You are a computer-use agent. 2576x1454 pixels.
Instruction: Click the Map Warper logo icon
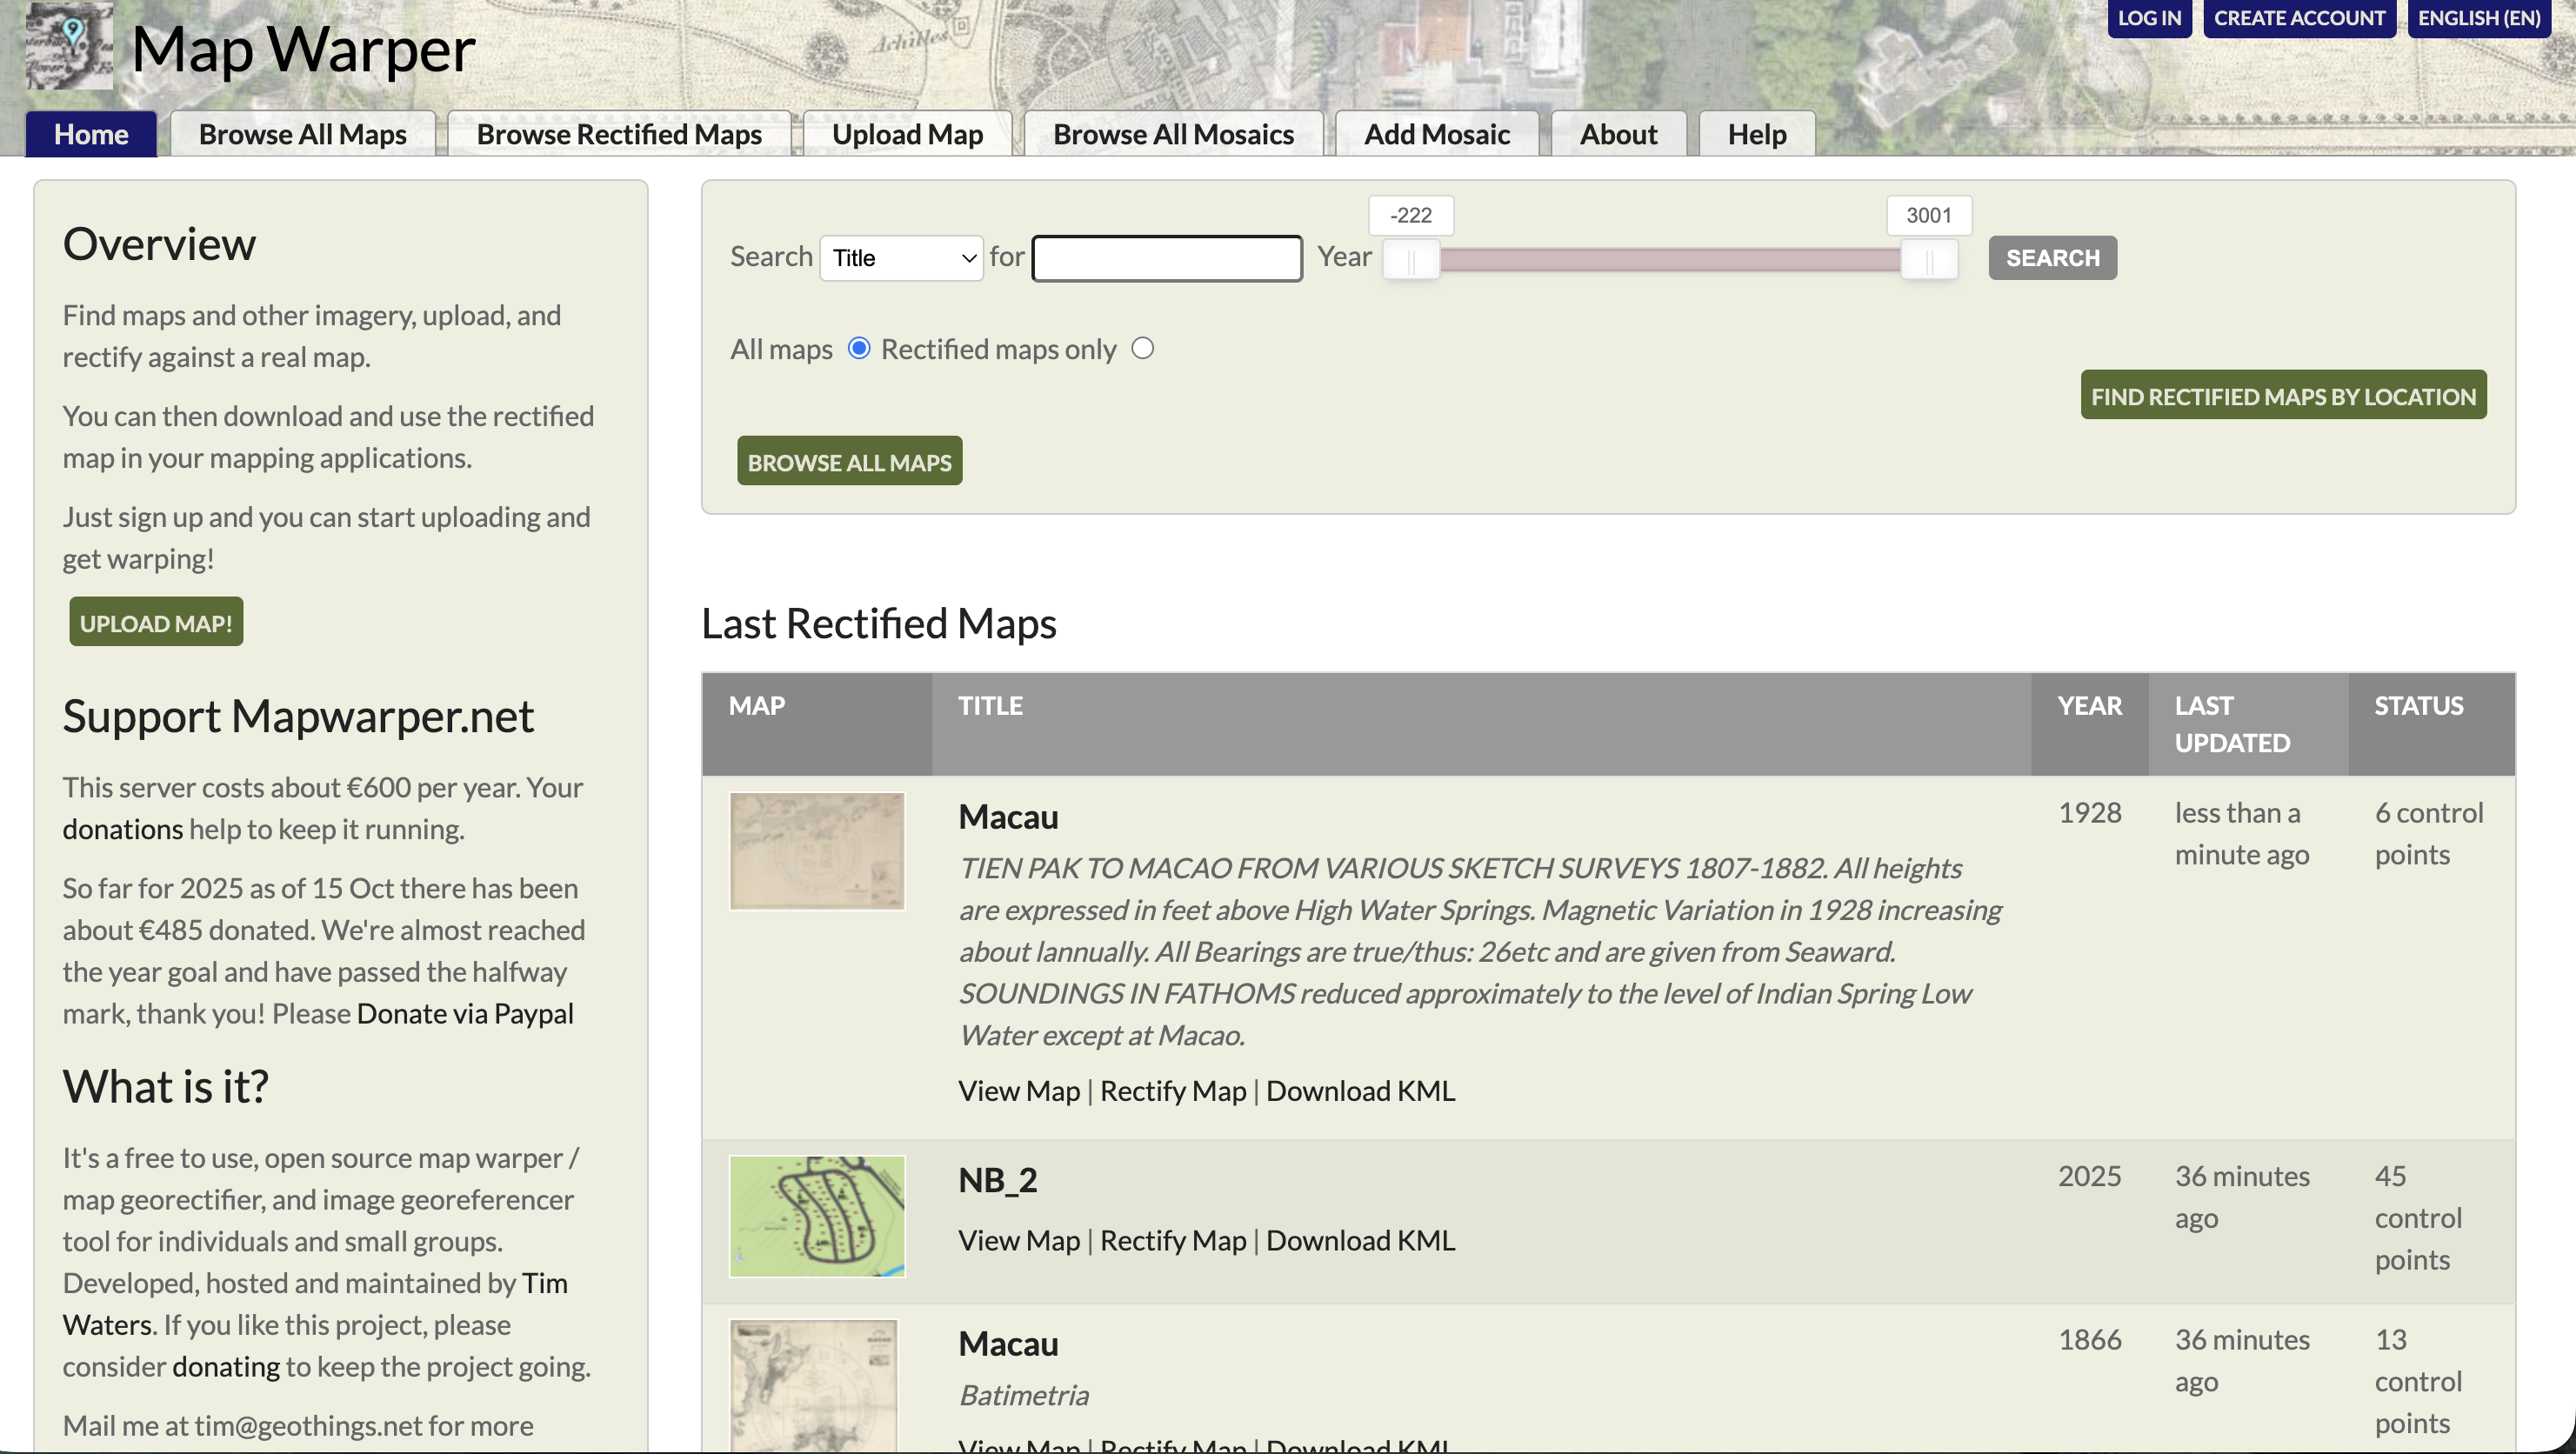tap(69, 44)
